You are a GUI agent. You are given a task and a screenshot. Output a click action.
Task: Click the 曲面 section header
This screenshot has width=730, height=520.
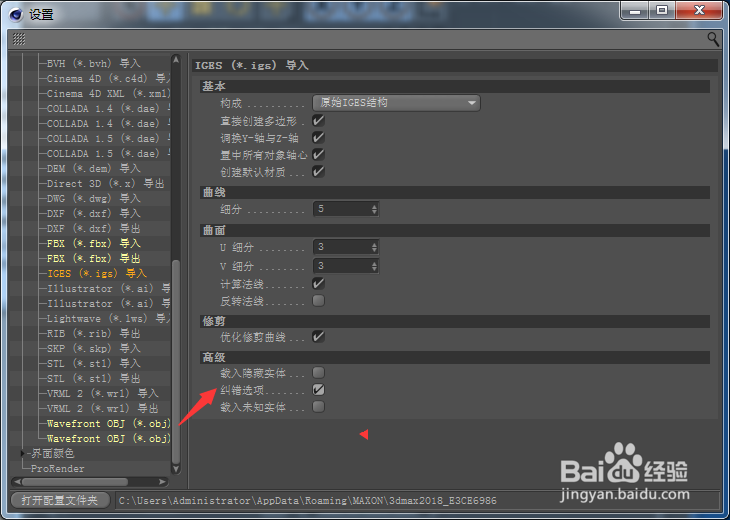click(455, 230)
